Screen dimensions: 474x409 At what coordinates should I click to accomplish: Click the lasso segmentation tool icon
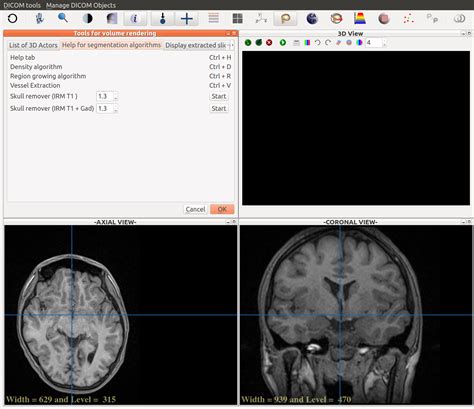[x=285, y=18]
